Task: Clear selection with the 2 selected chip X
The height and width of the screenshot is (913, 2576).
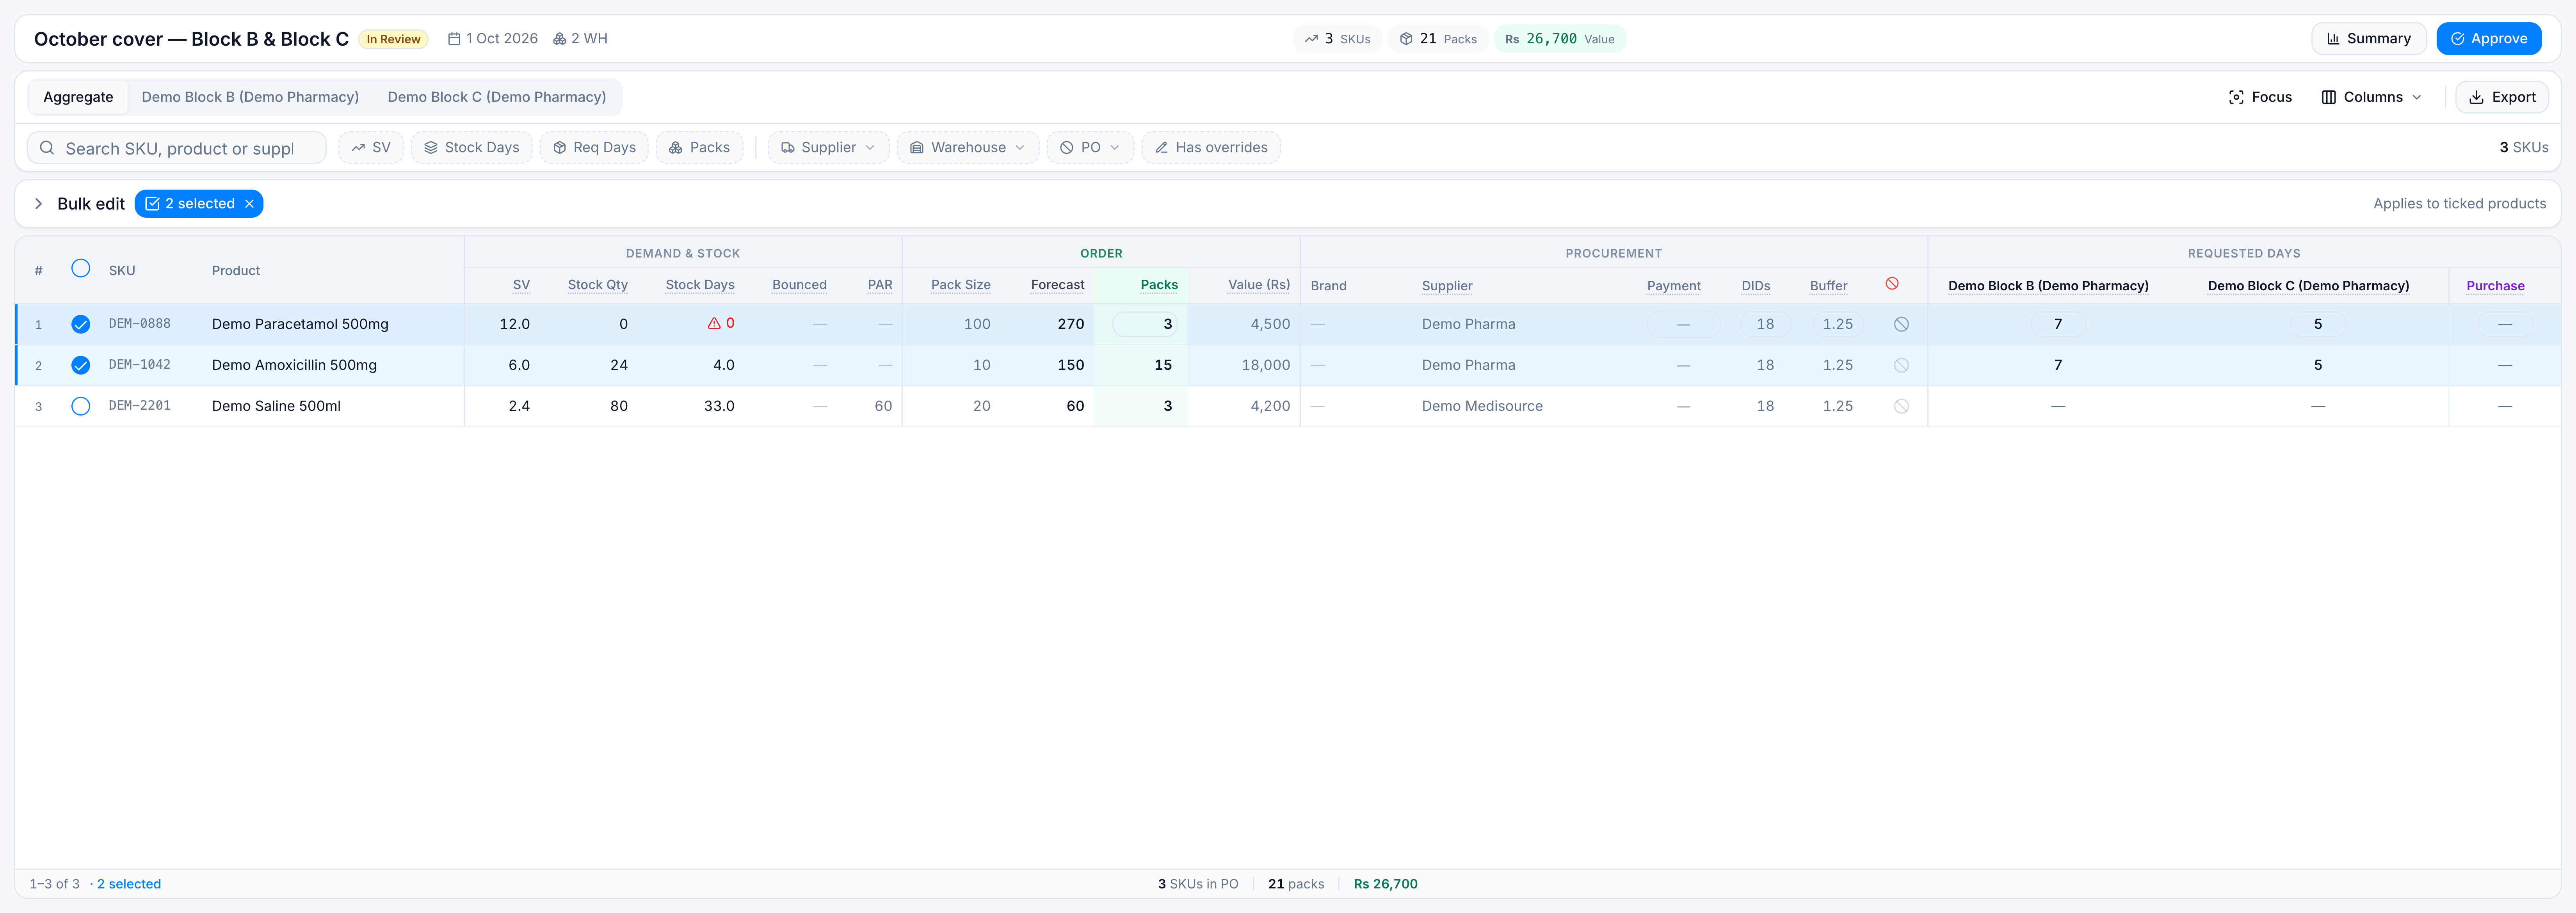Action: point(249,204)
